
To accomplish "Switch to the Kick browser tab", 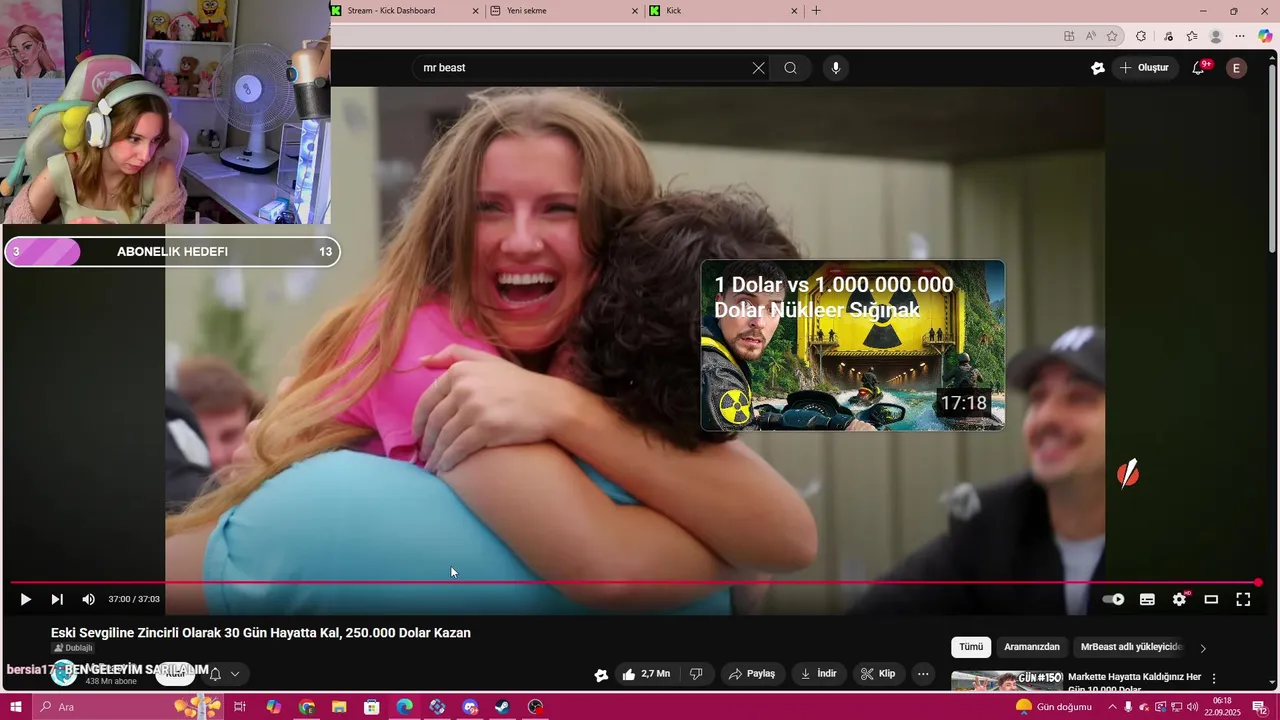I will [x=725, y=11].
